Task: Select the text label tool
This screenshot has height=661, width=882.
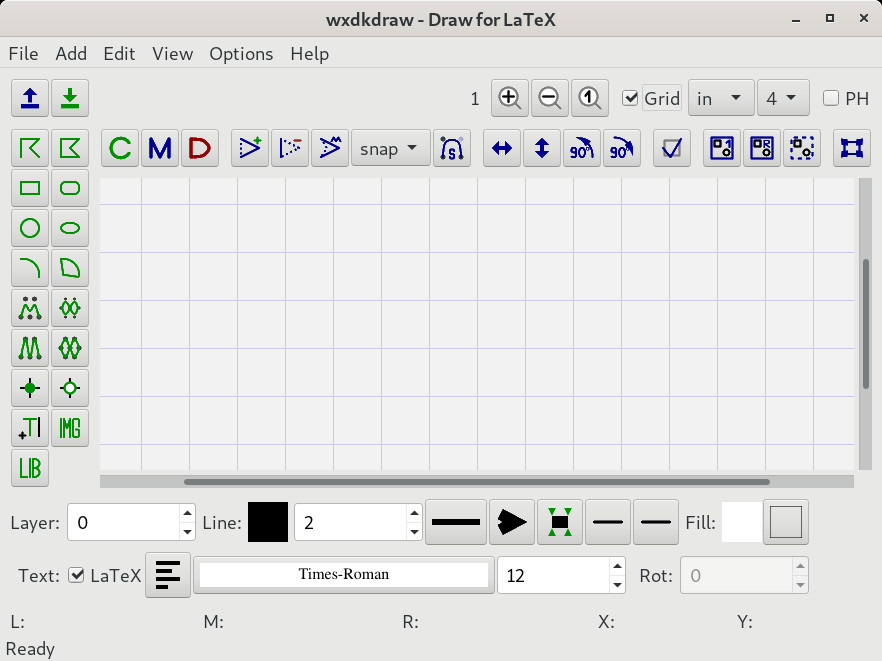Action: 30,428
